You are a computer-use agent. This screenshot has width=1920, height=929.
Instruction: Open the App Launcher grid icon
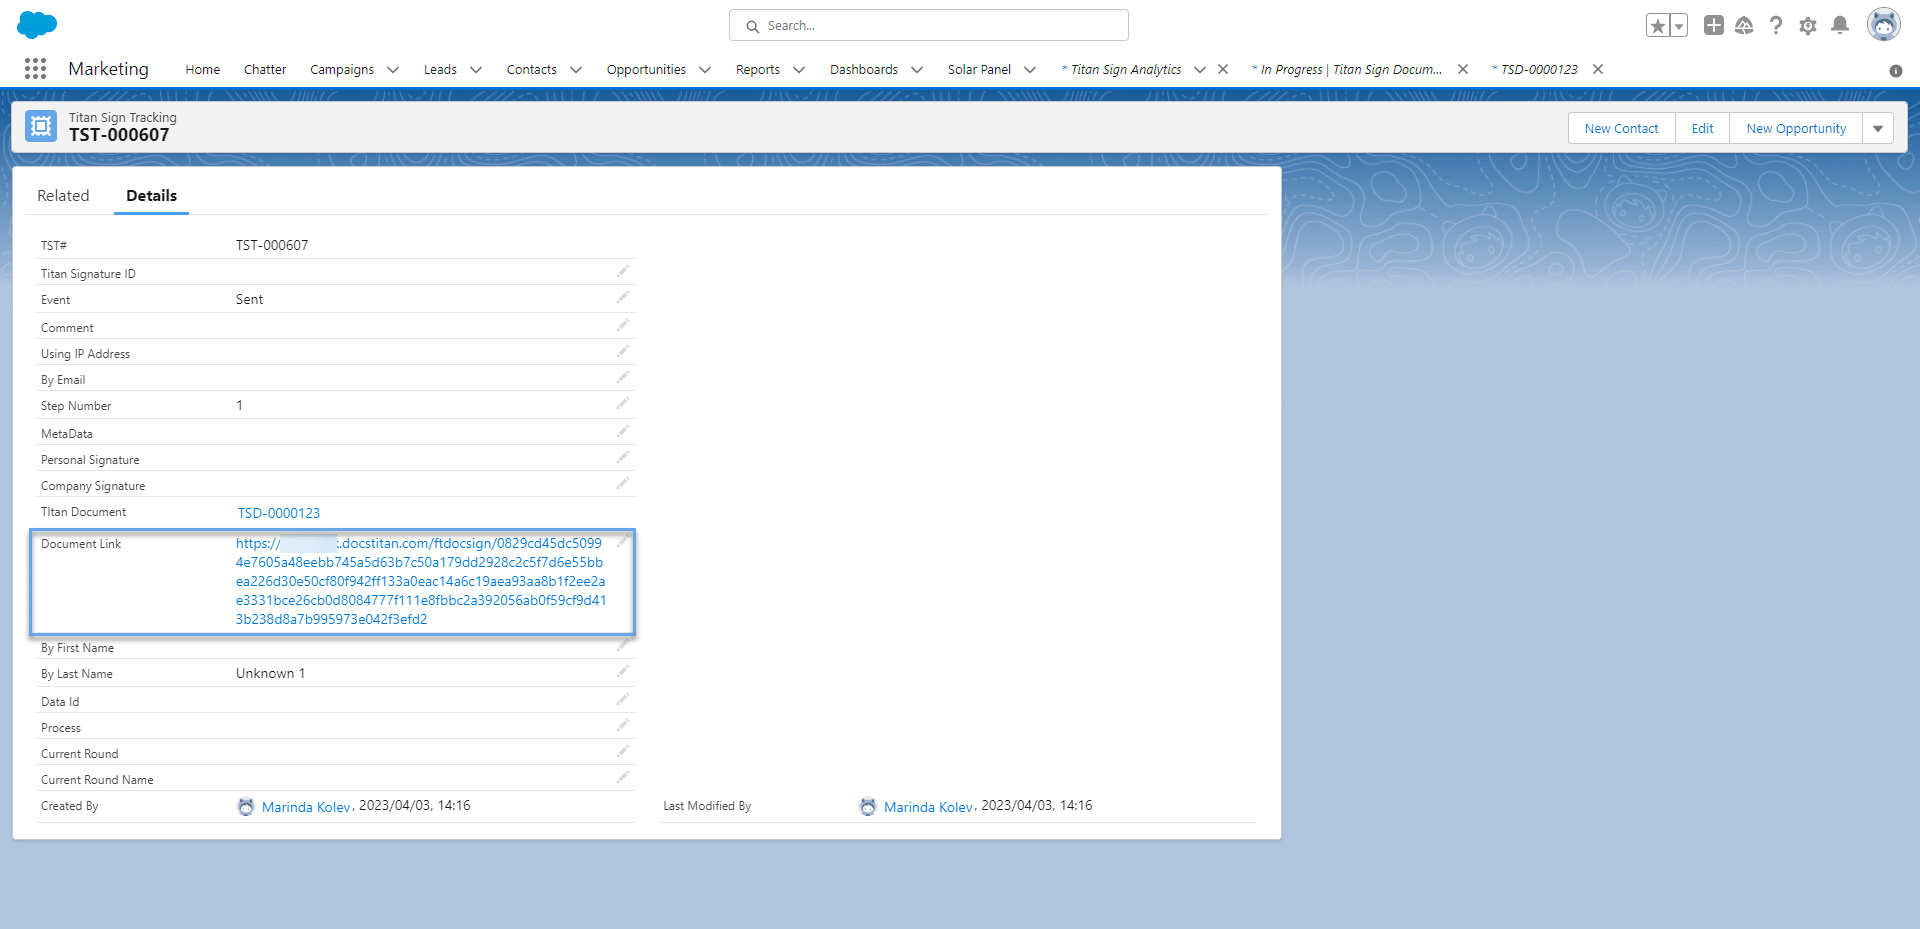point(35,69)
